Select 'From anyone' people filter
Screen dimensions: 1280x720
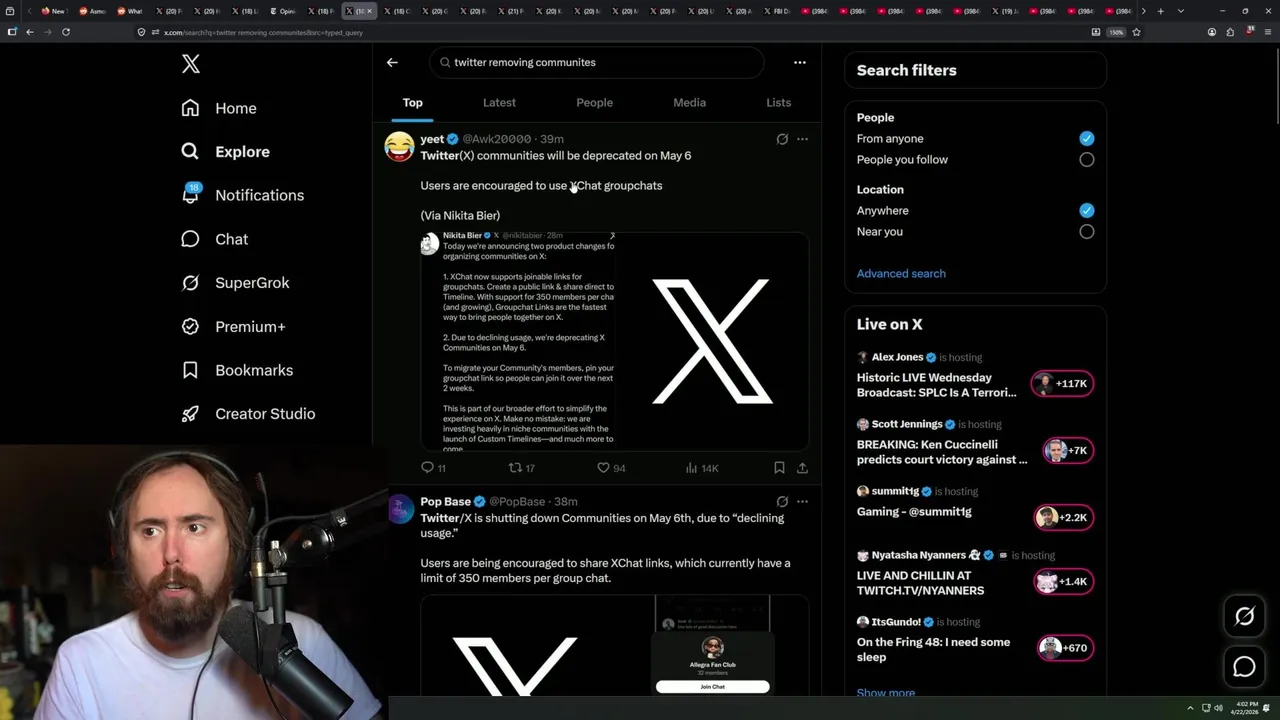[1087, 139]
